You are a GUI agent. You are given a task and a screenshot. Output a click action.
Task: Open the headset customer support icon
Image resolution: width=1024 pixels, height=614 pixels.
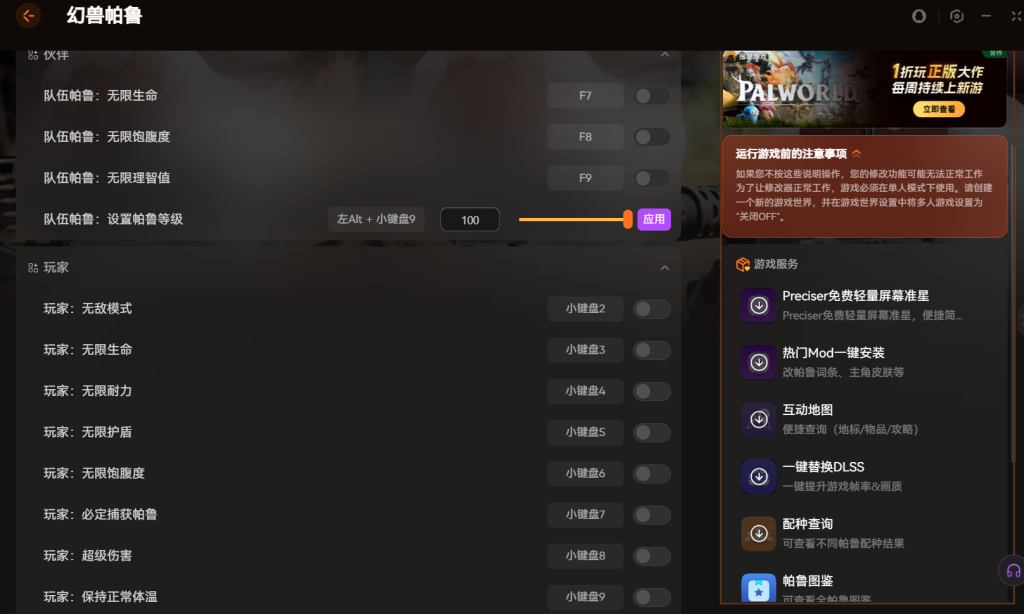coord(1012,571)
